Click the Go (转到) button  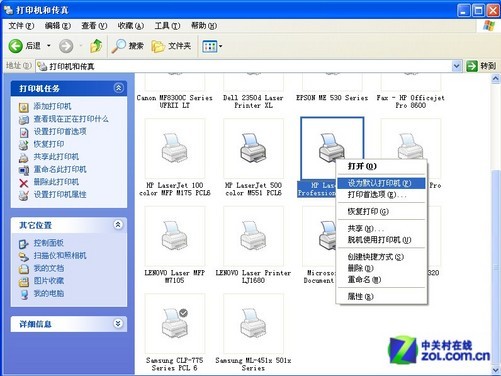(481, 66)
